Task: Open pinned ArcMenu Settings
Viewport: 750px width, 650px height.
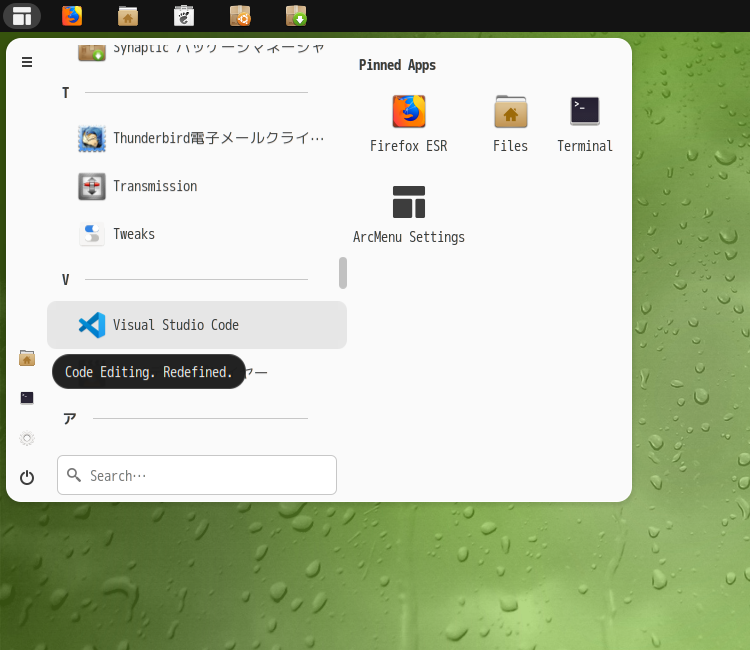Action: 408,215
